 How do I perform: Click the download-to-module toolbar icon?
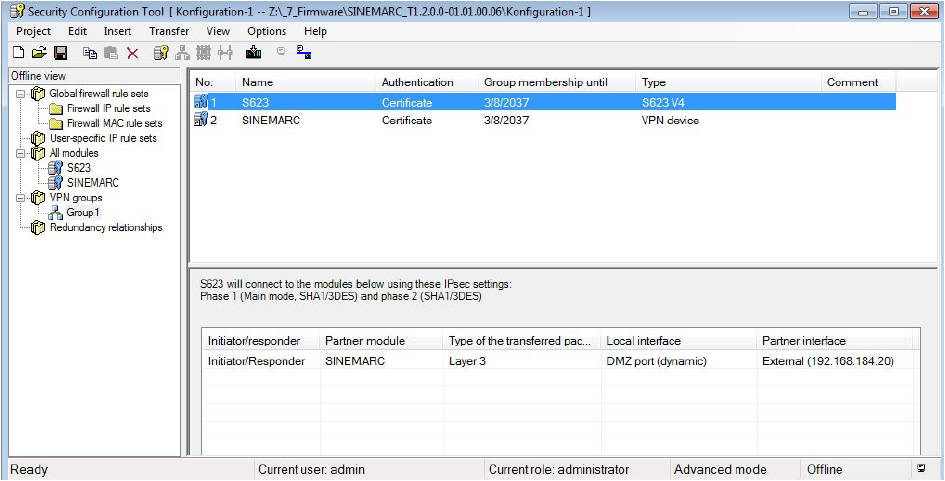(x=254, y=54)
